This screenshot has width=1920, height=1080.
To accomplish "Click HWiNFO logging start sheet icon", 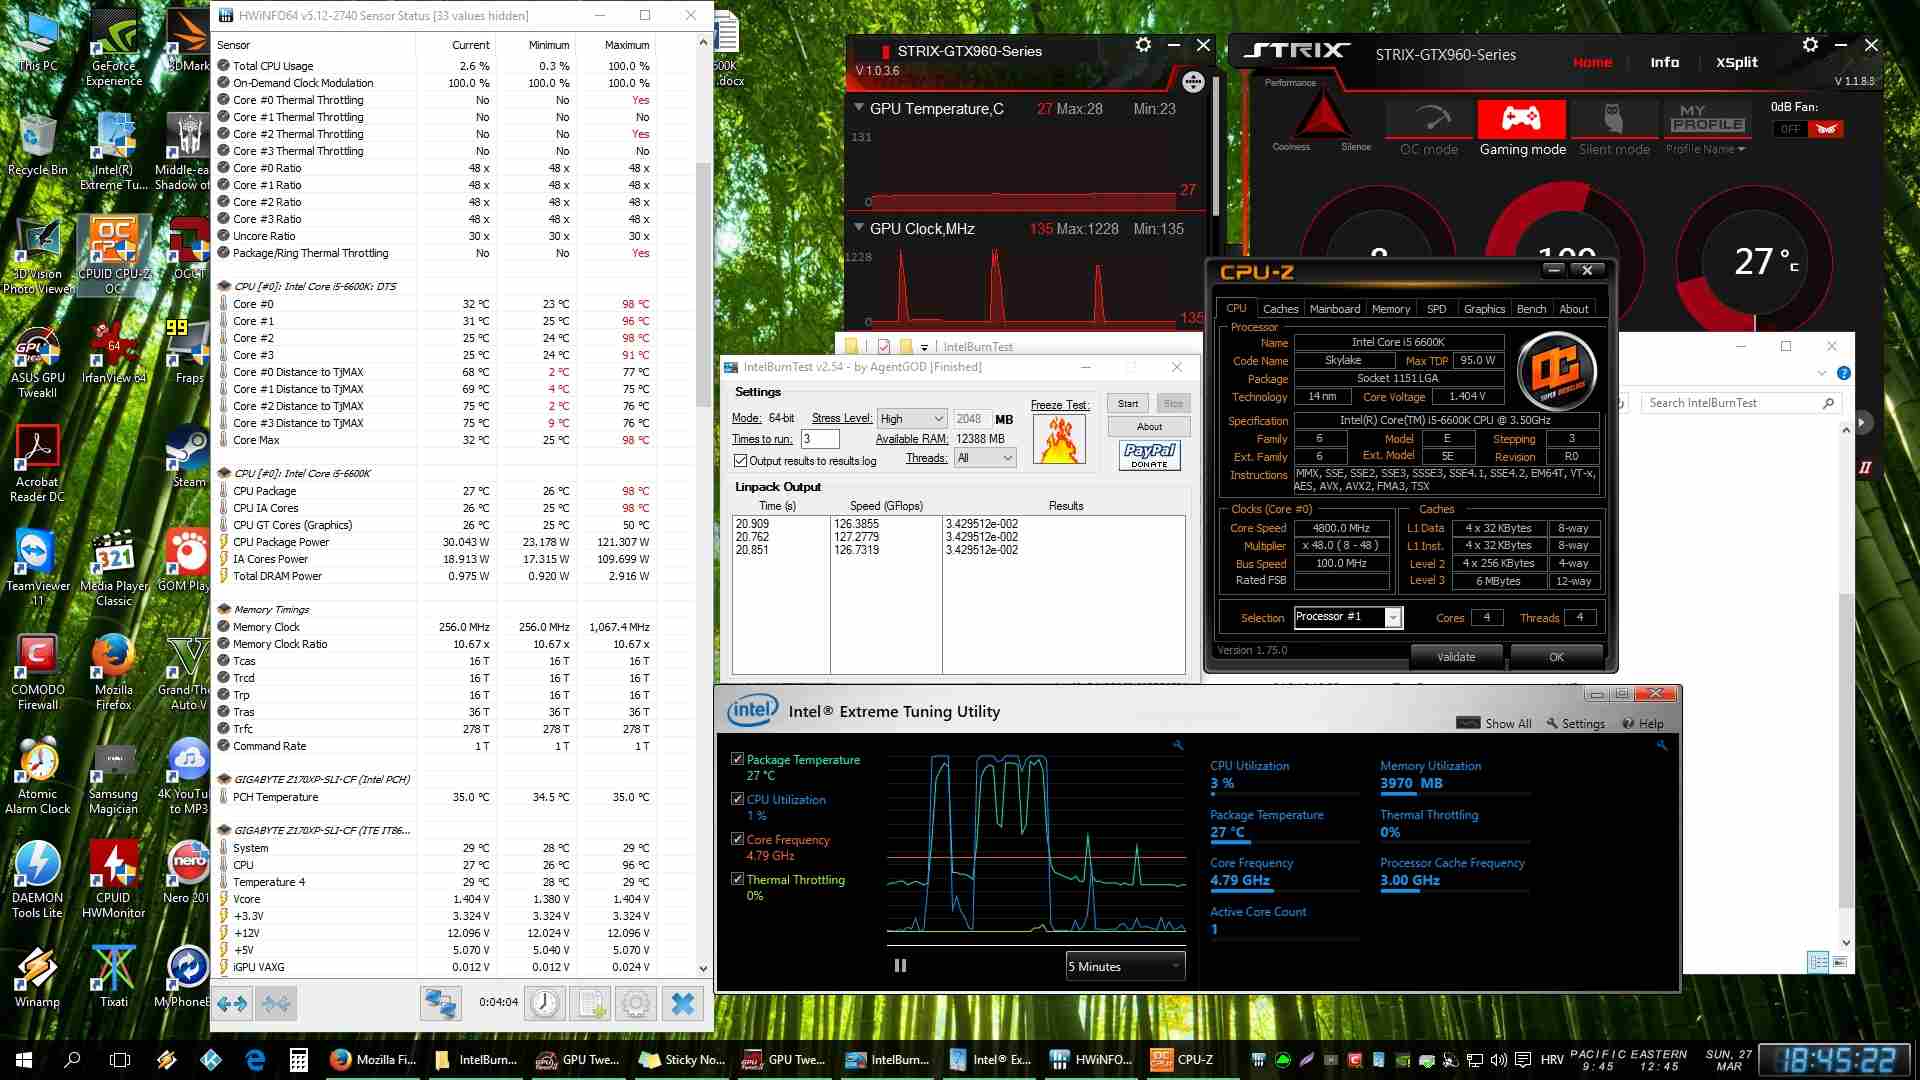I will pos(591,1003).
